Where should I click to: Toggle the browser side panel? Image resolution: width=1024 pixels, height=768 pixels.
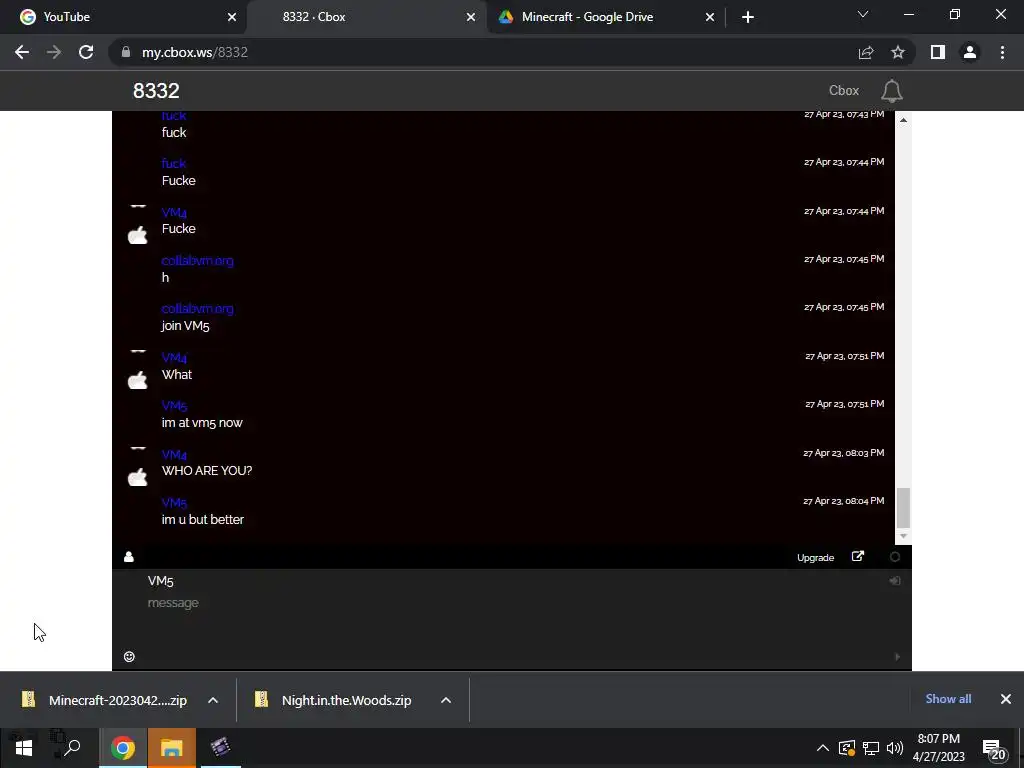pos(938,52)
